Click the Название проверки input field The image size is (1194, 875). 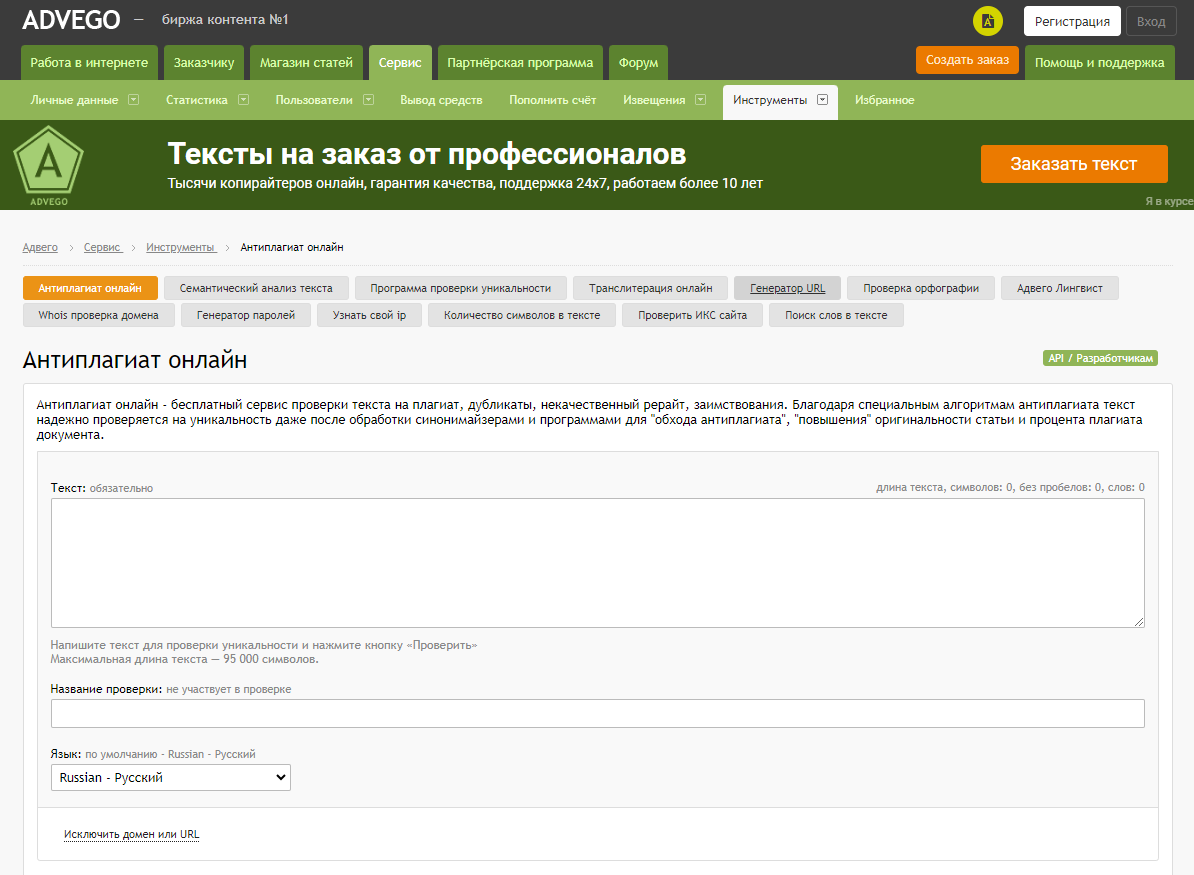coord(597,713)
